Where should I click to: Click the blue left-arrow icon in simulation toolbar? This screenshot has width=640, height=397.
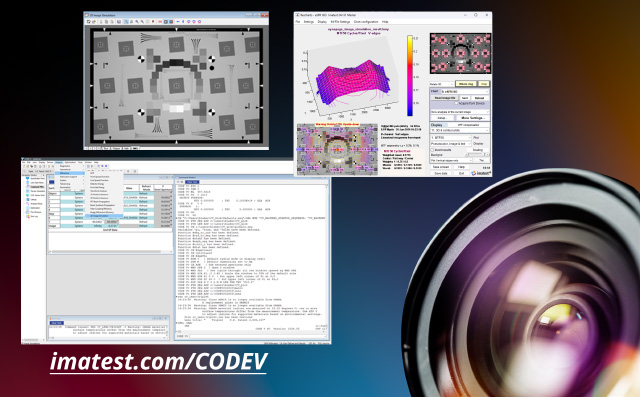coord(178,22)
